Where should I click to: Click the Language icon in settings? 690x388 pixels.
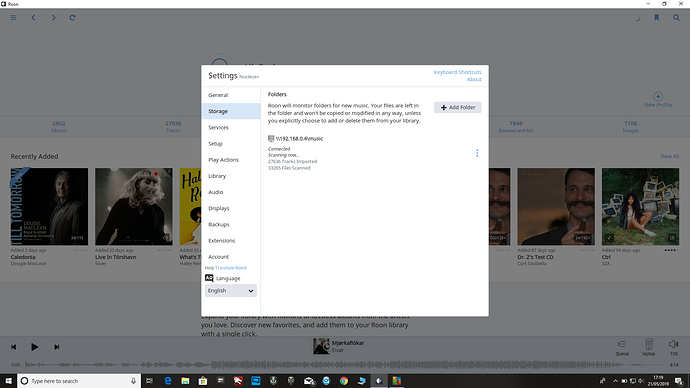coord(209,278)
